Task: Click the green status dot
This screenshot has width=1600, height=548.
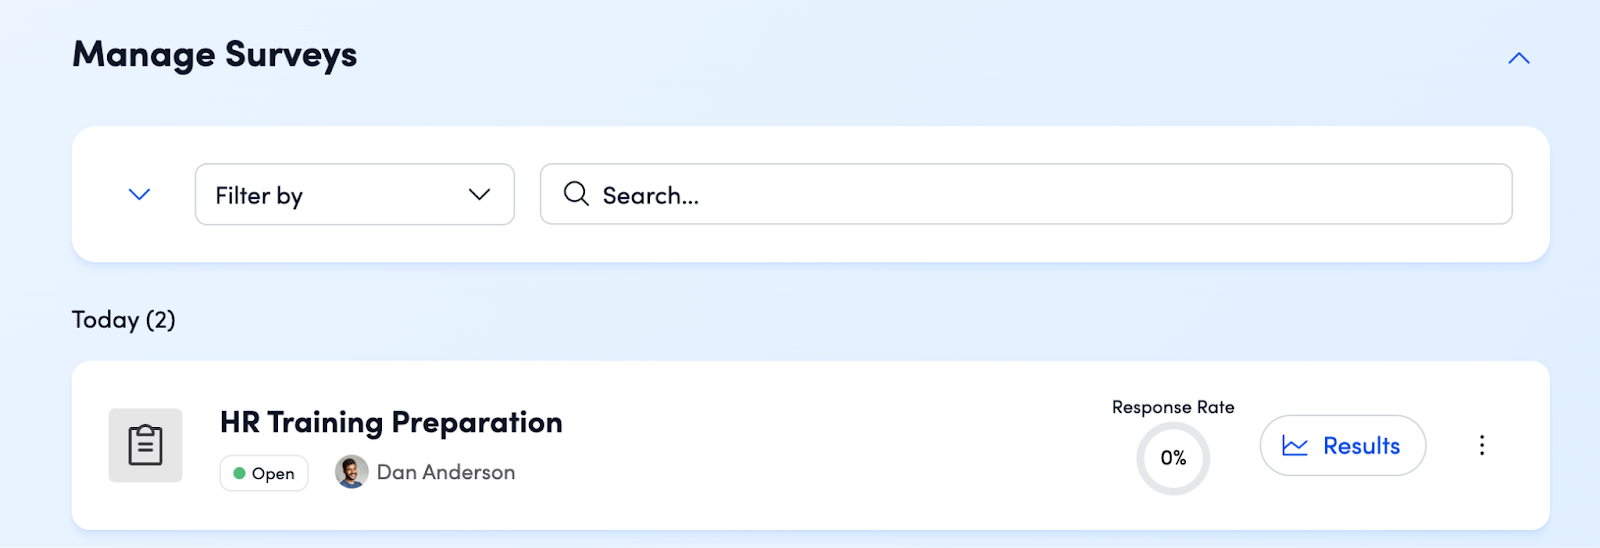Action: tap(240, 473)
